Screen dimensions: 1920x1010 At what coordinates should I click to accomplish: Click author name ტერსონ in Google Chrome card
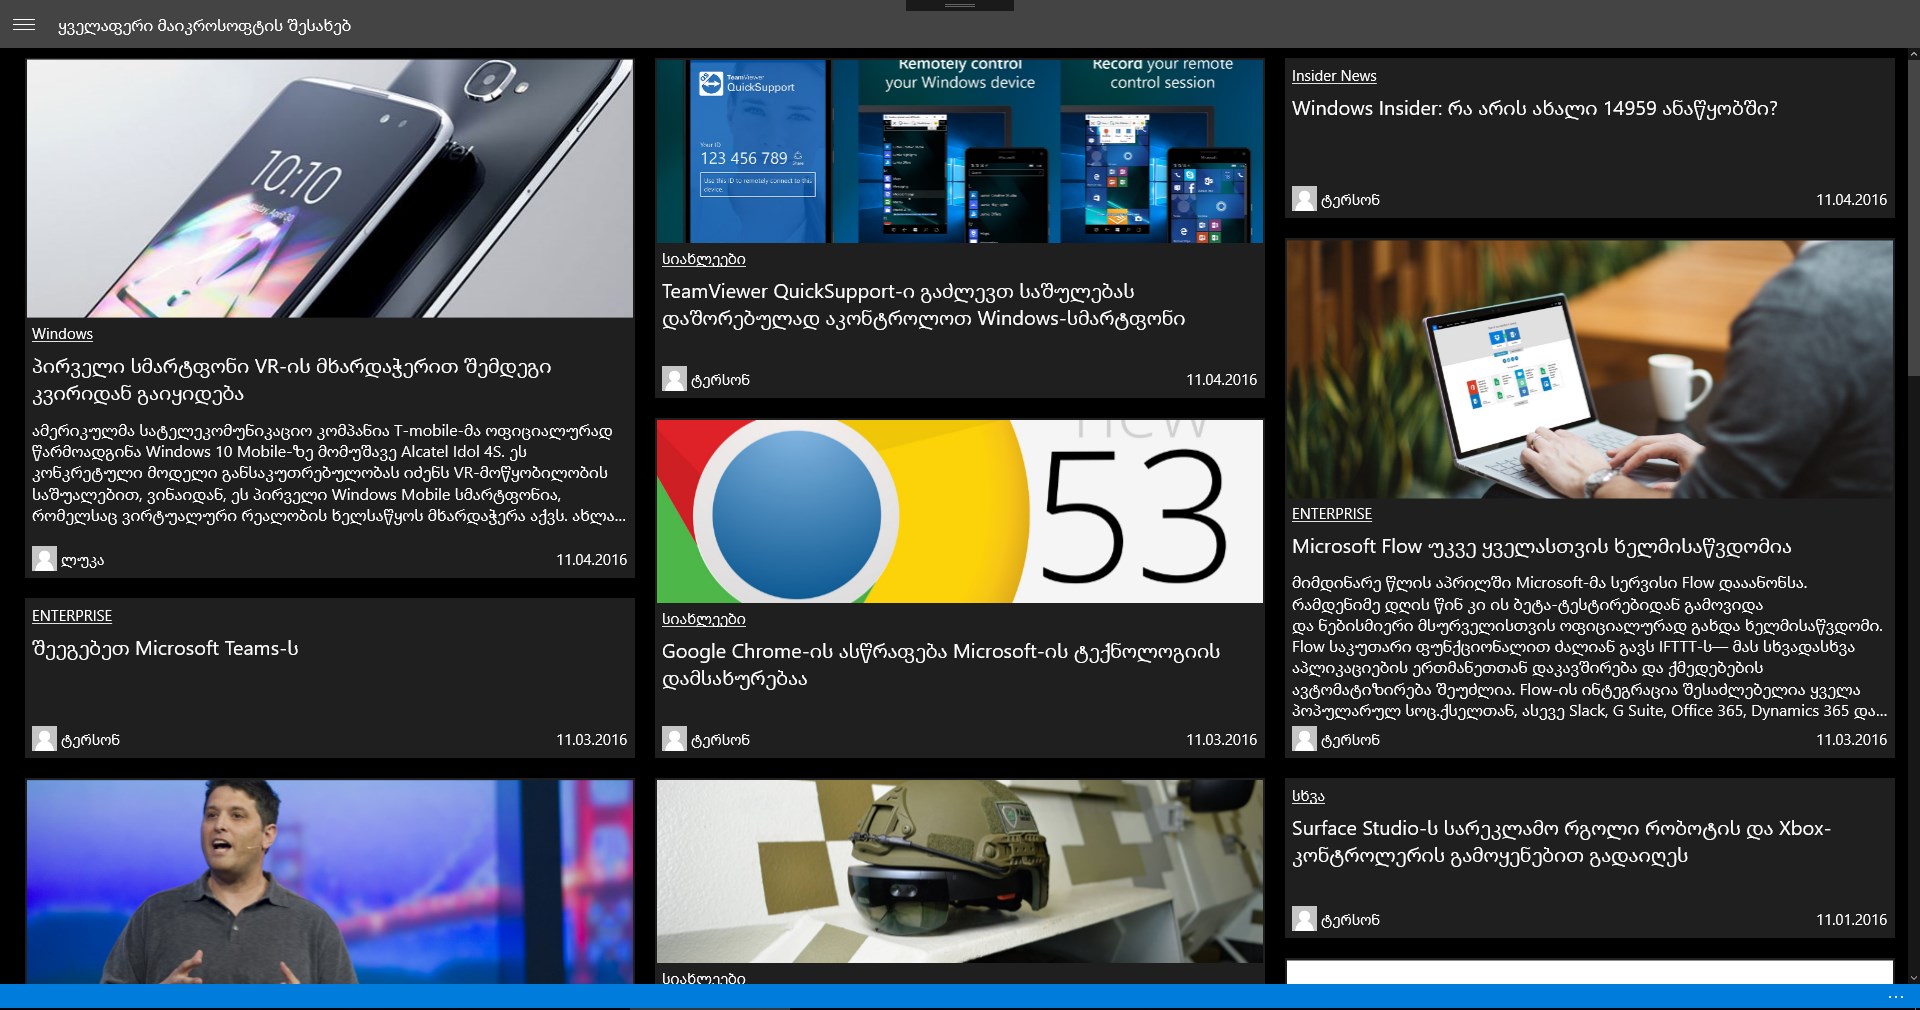tap(720, 740)
